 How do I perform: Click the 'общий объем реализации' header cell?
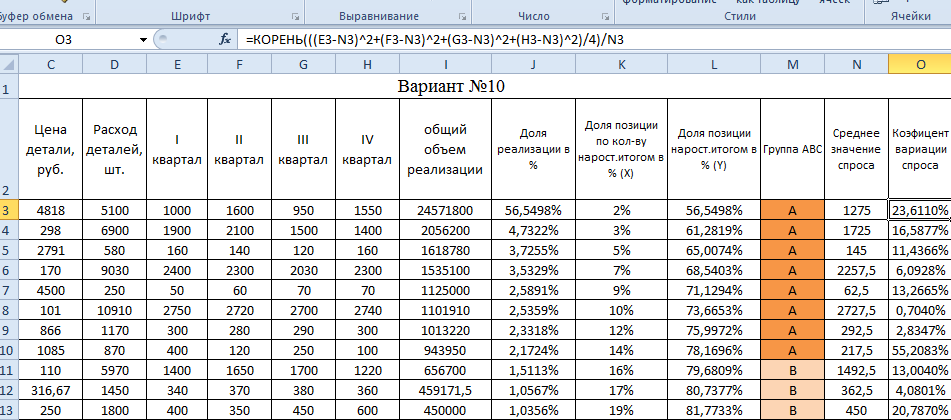point(445,149)
